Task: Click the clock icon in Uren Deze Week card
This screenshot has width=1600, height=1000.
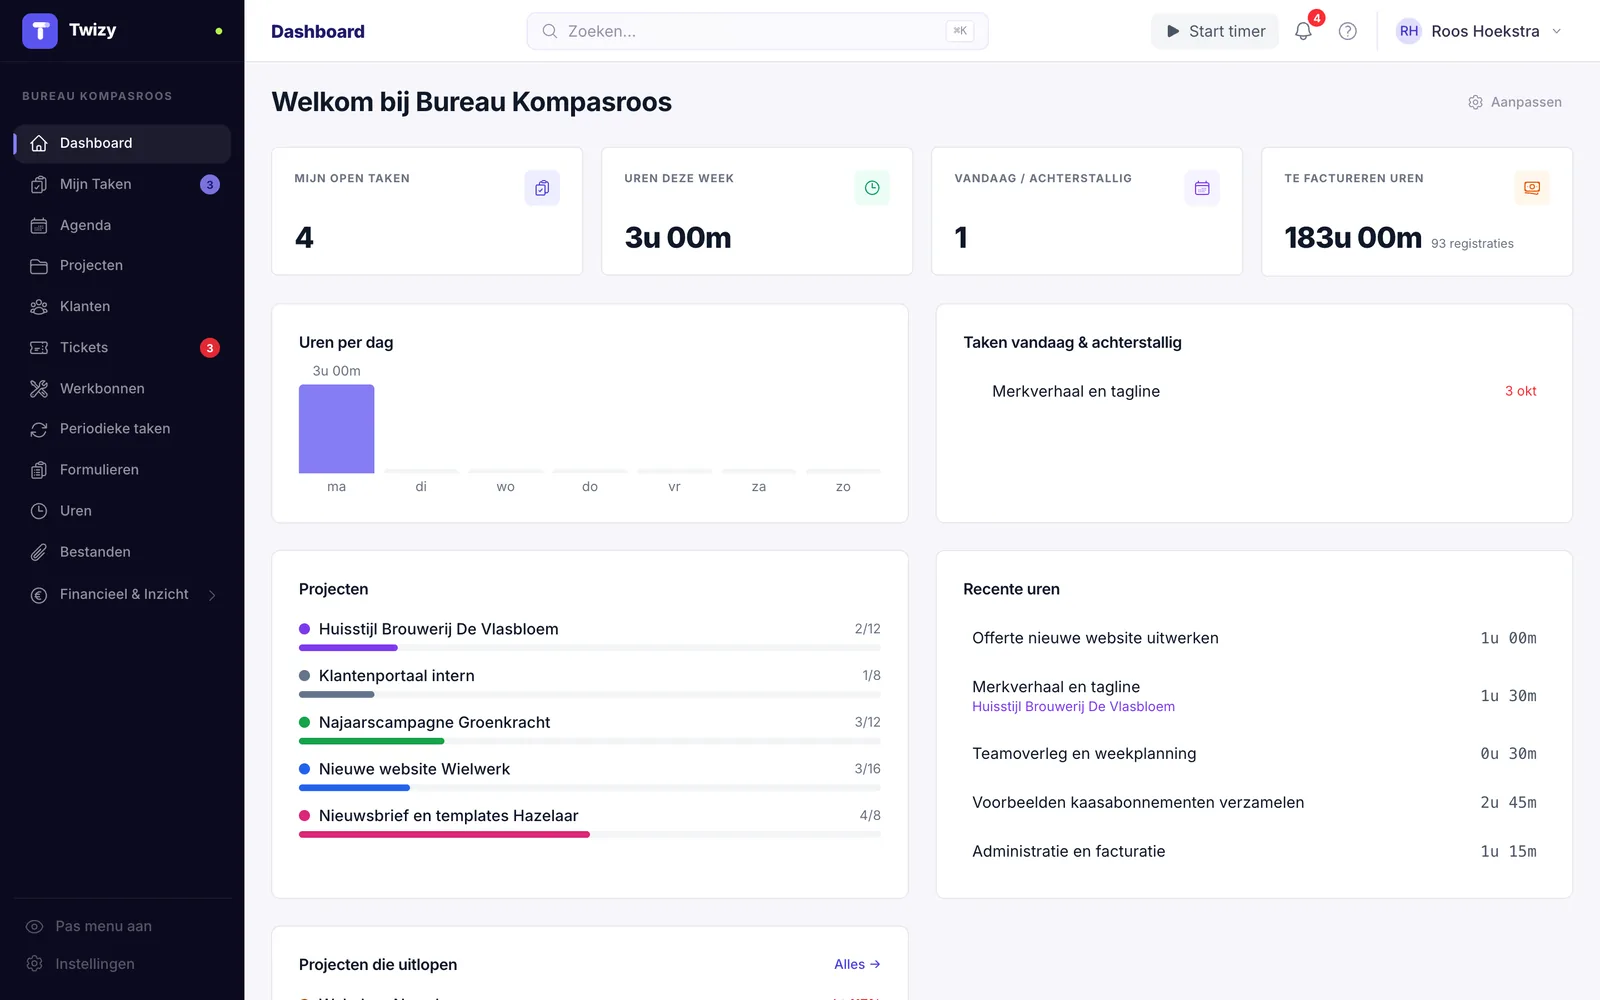Action: coord(872,188)
